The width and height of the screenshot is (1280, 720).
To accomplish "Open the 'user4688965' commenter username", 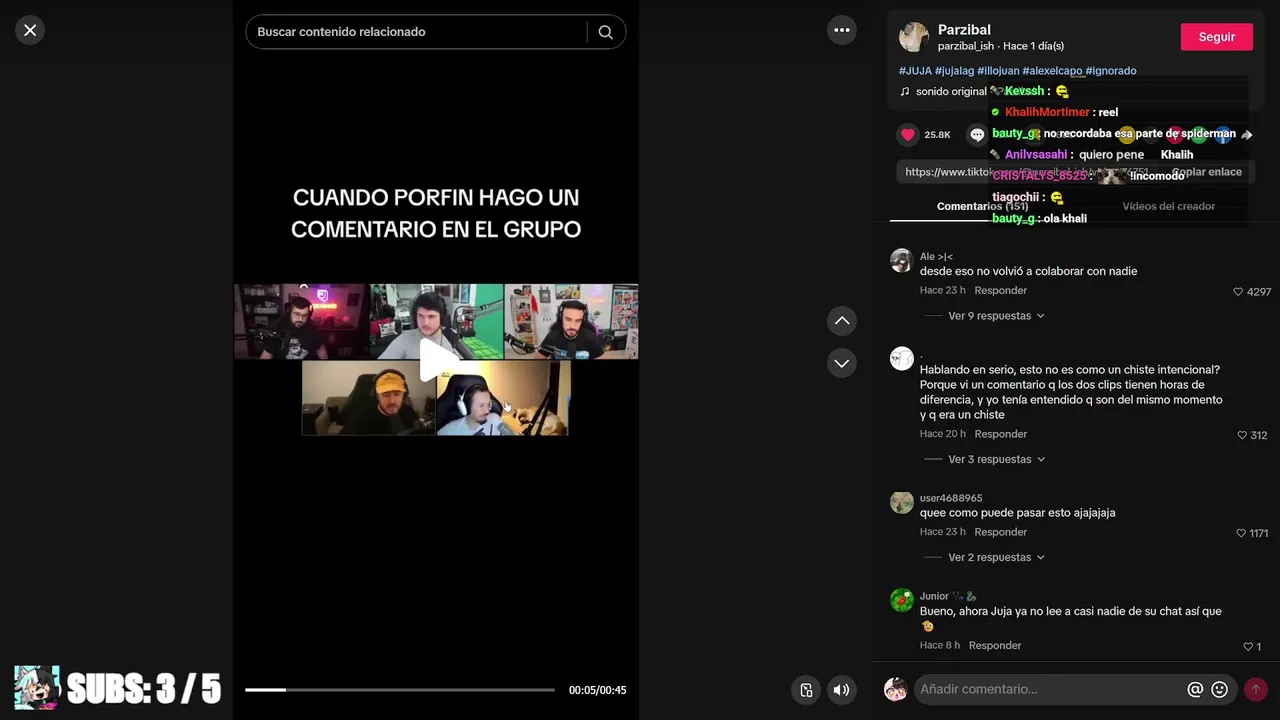I will click(x=951, y=498).
